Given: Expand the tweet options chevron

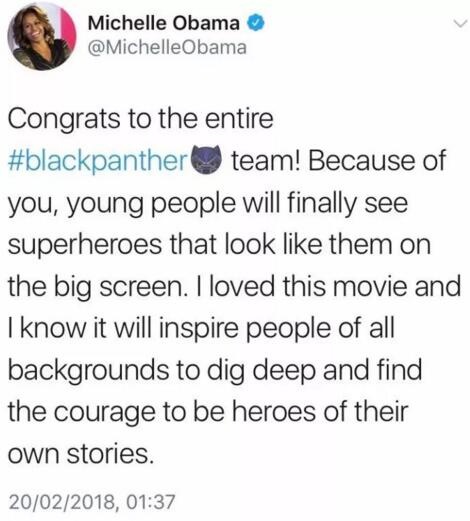Looking at the screenshot, I should [x=460, y=24].
